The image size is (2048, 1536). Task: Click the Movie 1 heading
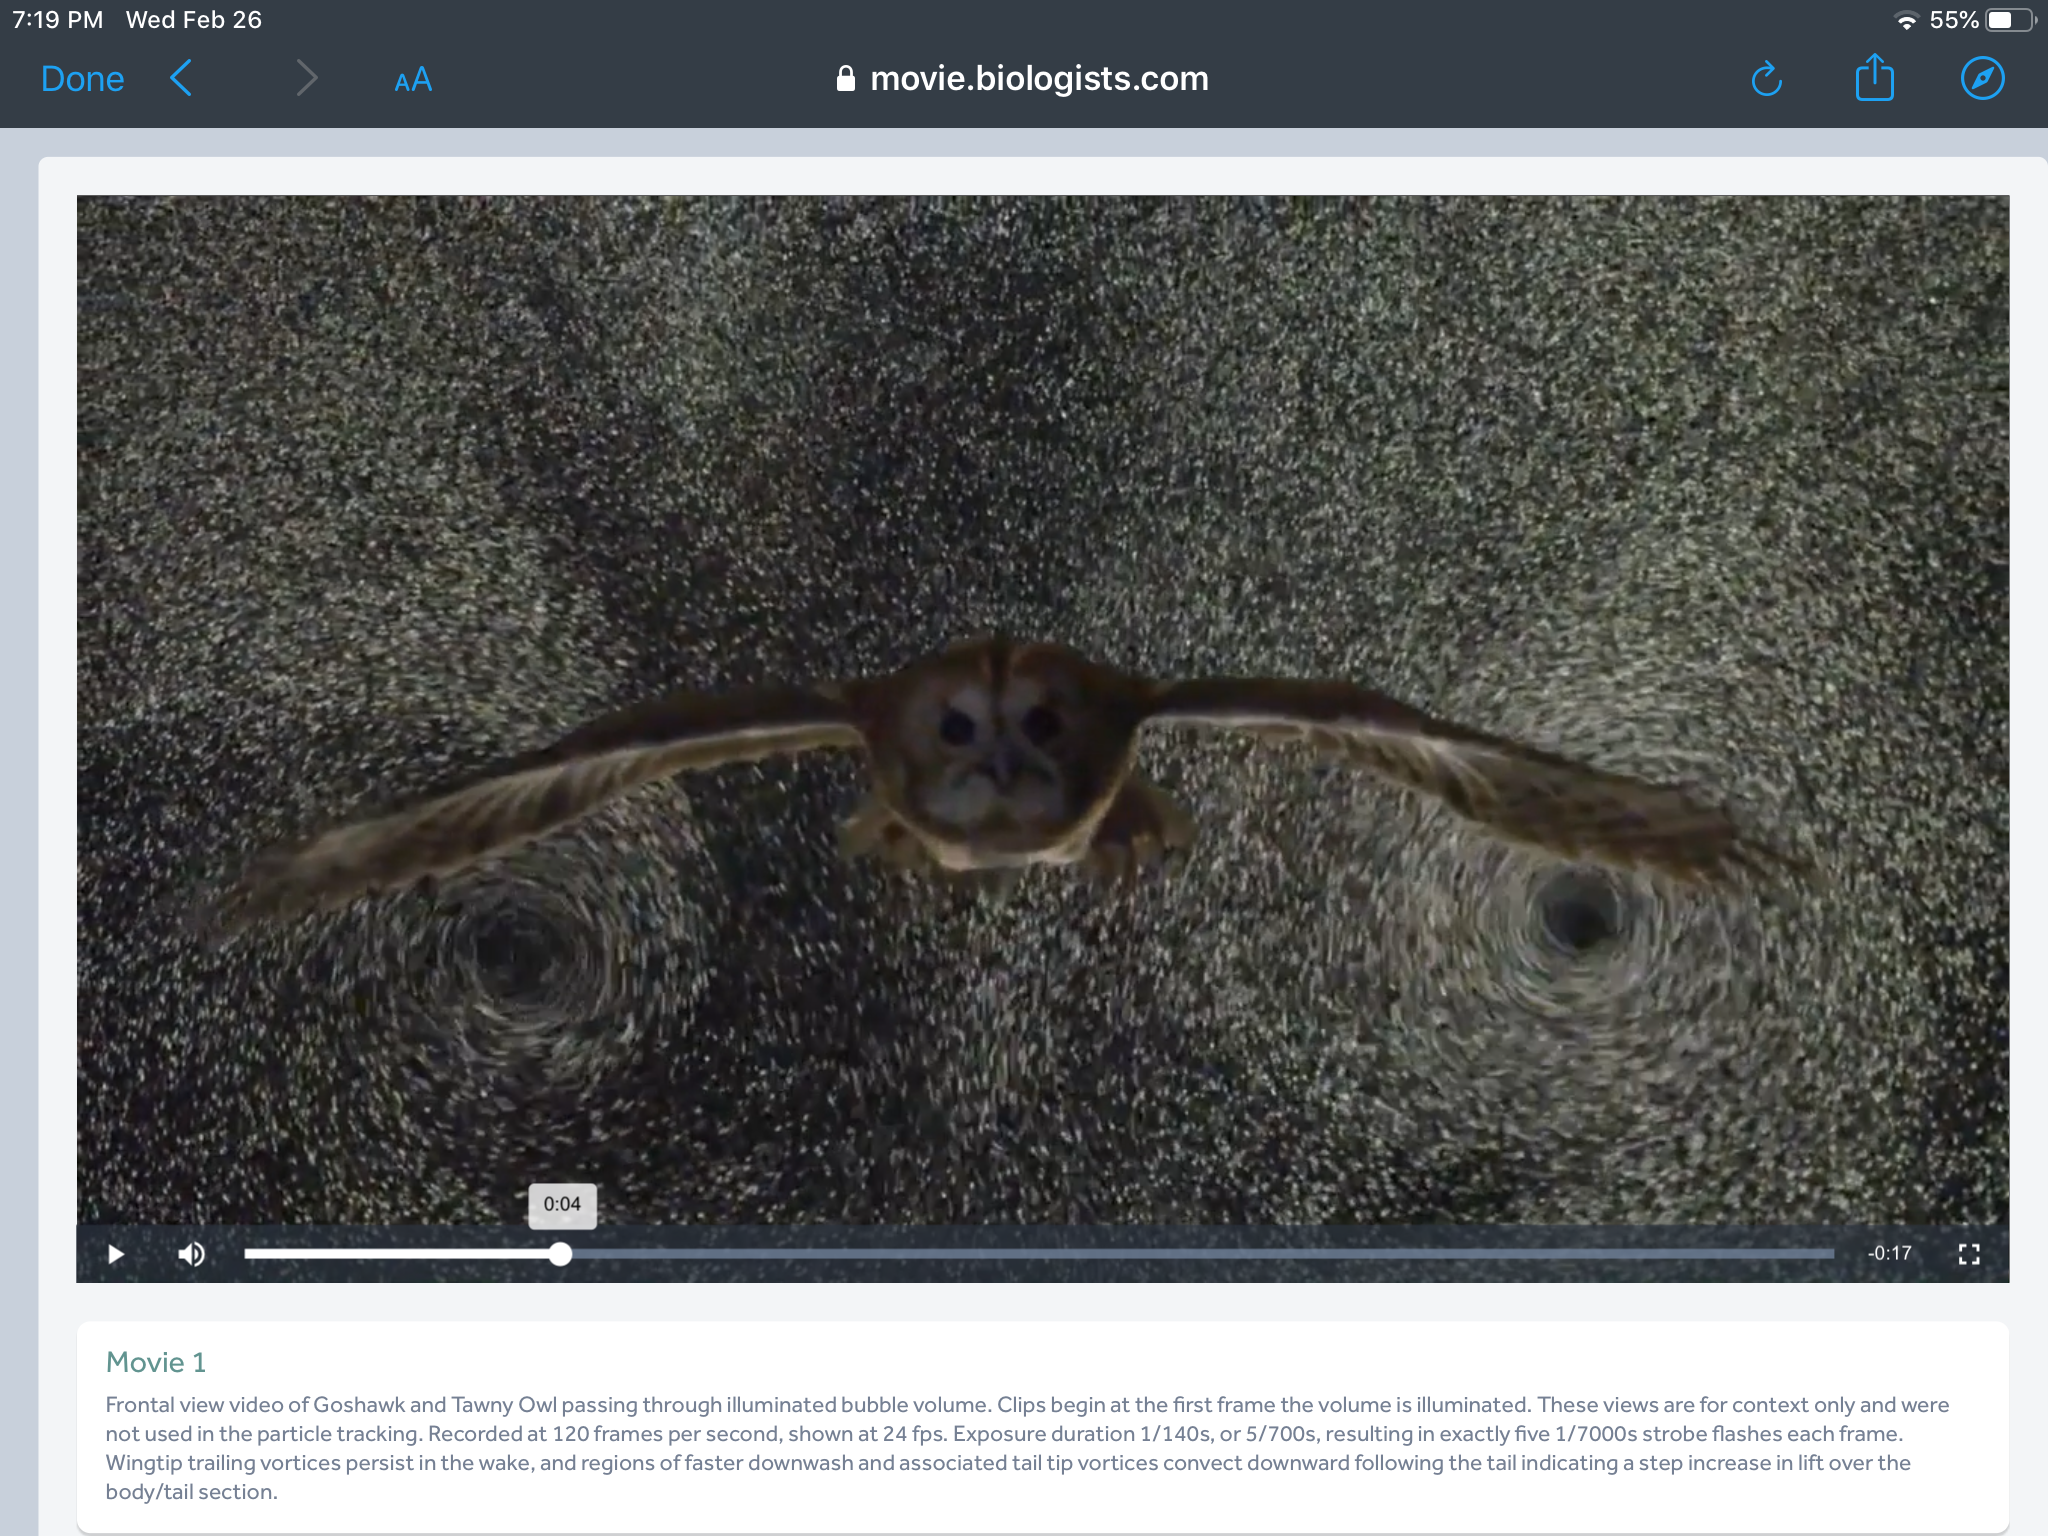pyautogui.click(x=156, y=1362)
